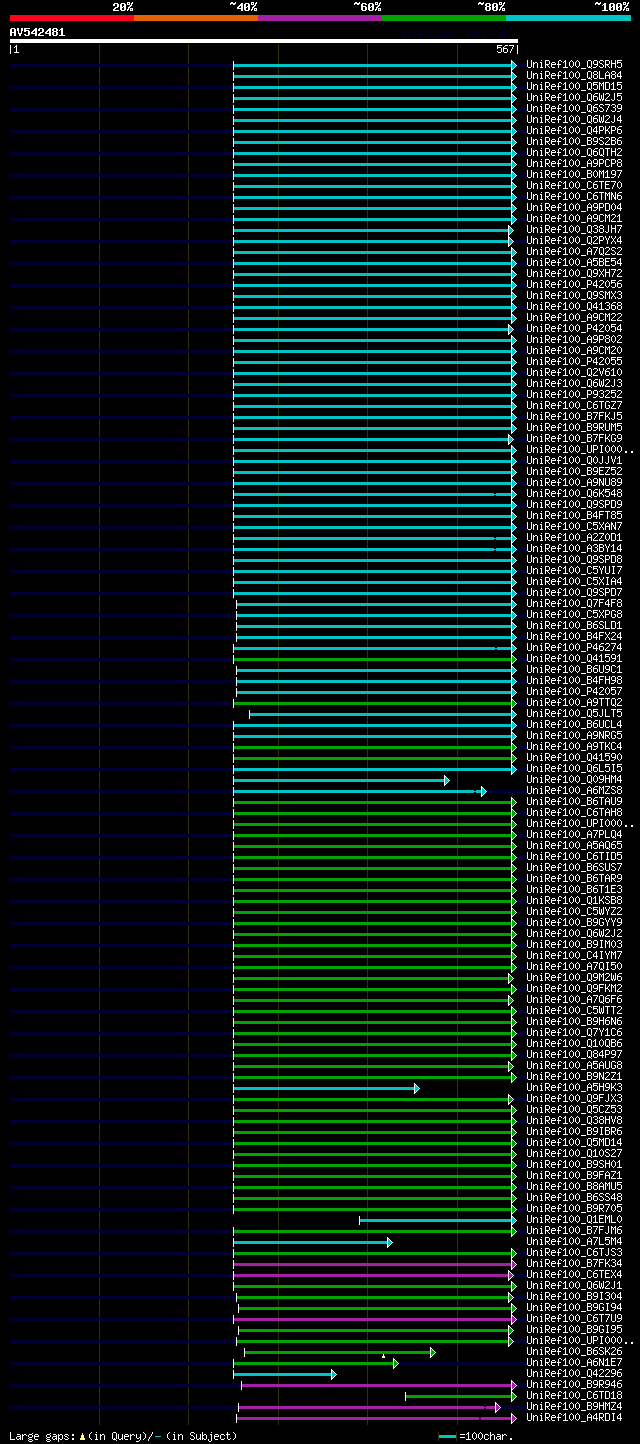Select hit label UniRef100_B7FK34
Screen dimensions: 640x1444
tap(574, 1263)
